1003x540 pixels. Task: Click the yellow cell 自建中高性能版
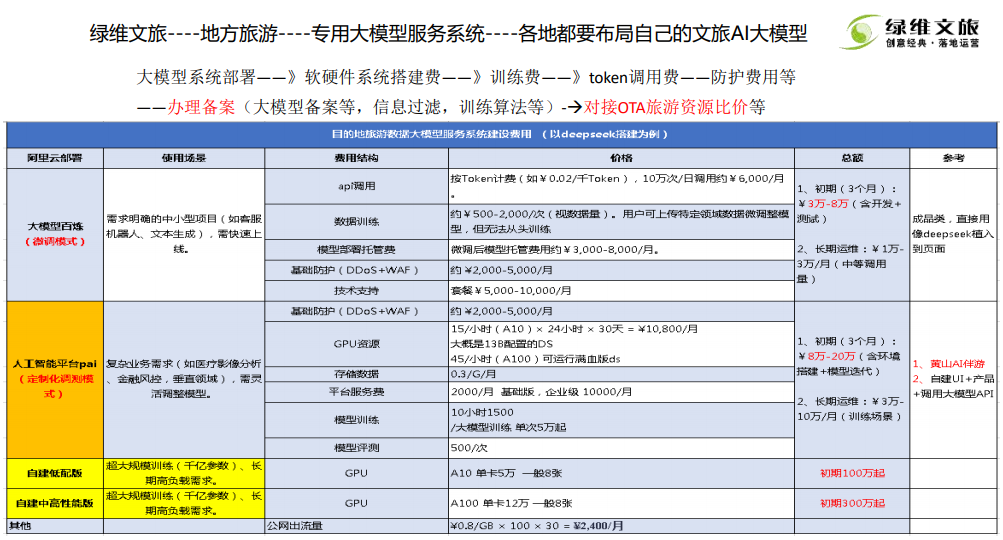(55, 504)
